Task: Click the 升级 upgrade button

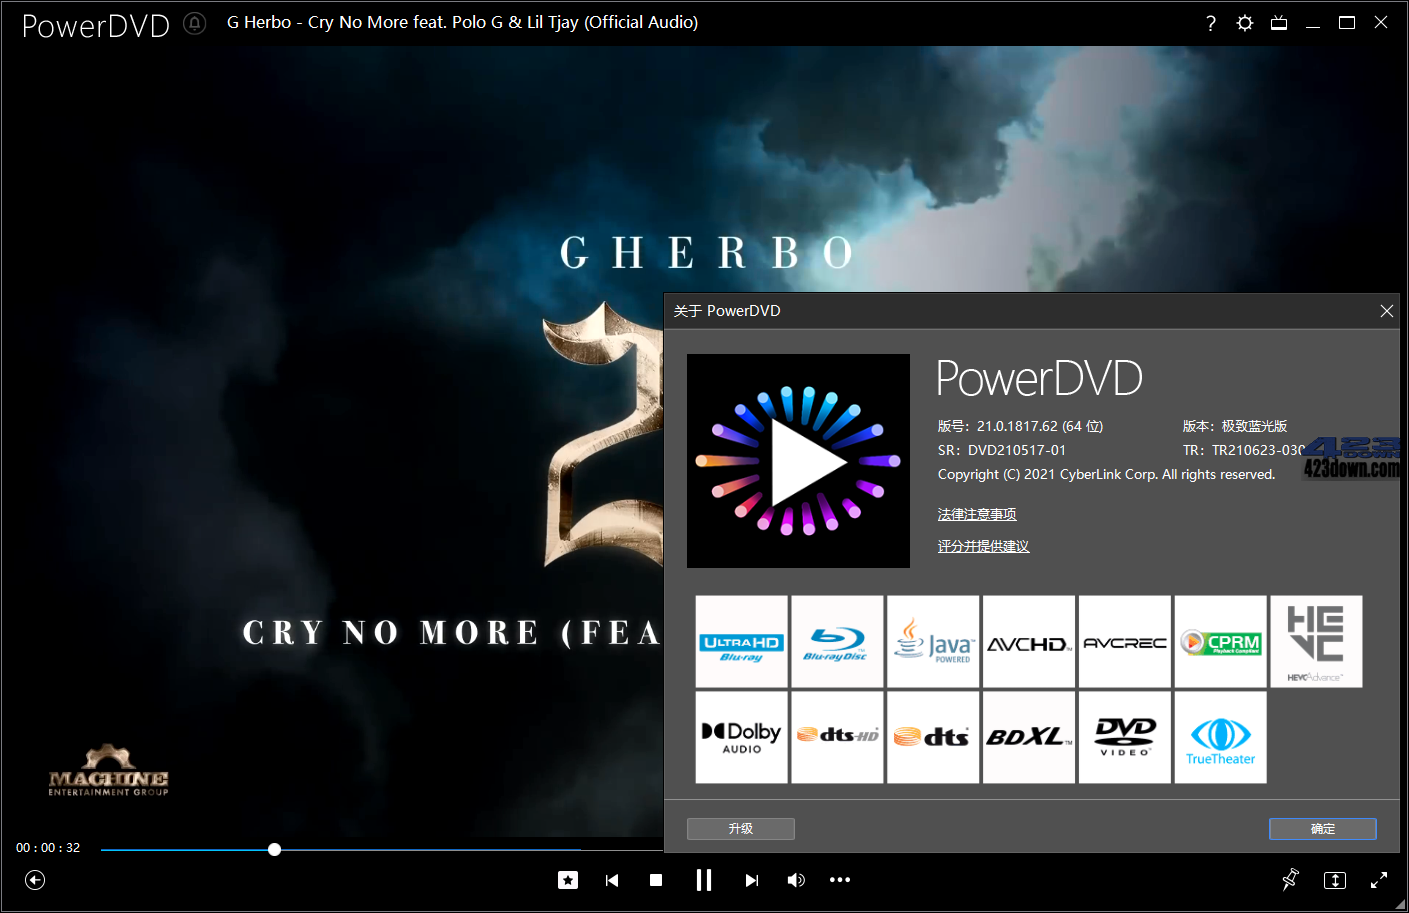Action: pos(741,829)
